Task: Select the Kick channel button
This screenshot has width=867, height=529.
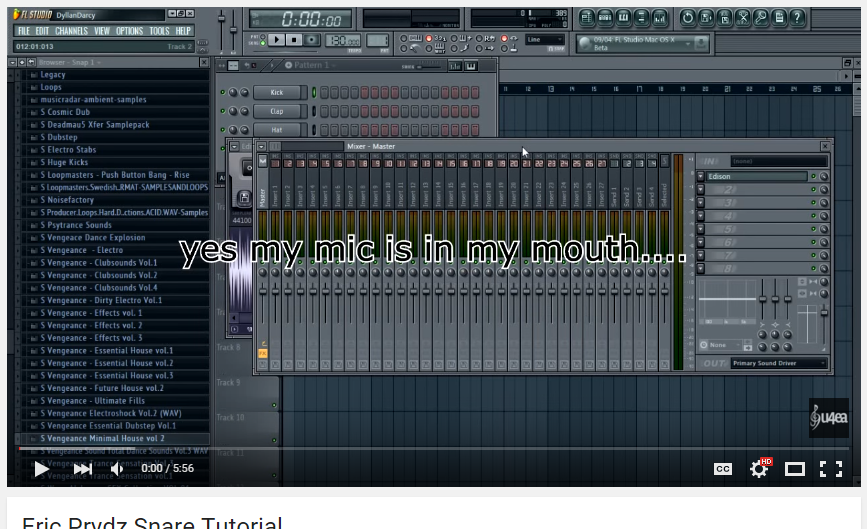Action: pyautogui.click(x=279, y=92)
